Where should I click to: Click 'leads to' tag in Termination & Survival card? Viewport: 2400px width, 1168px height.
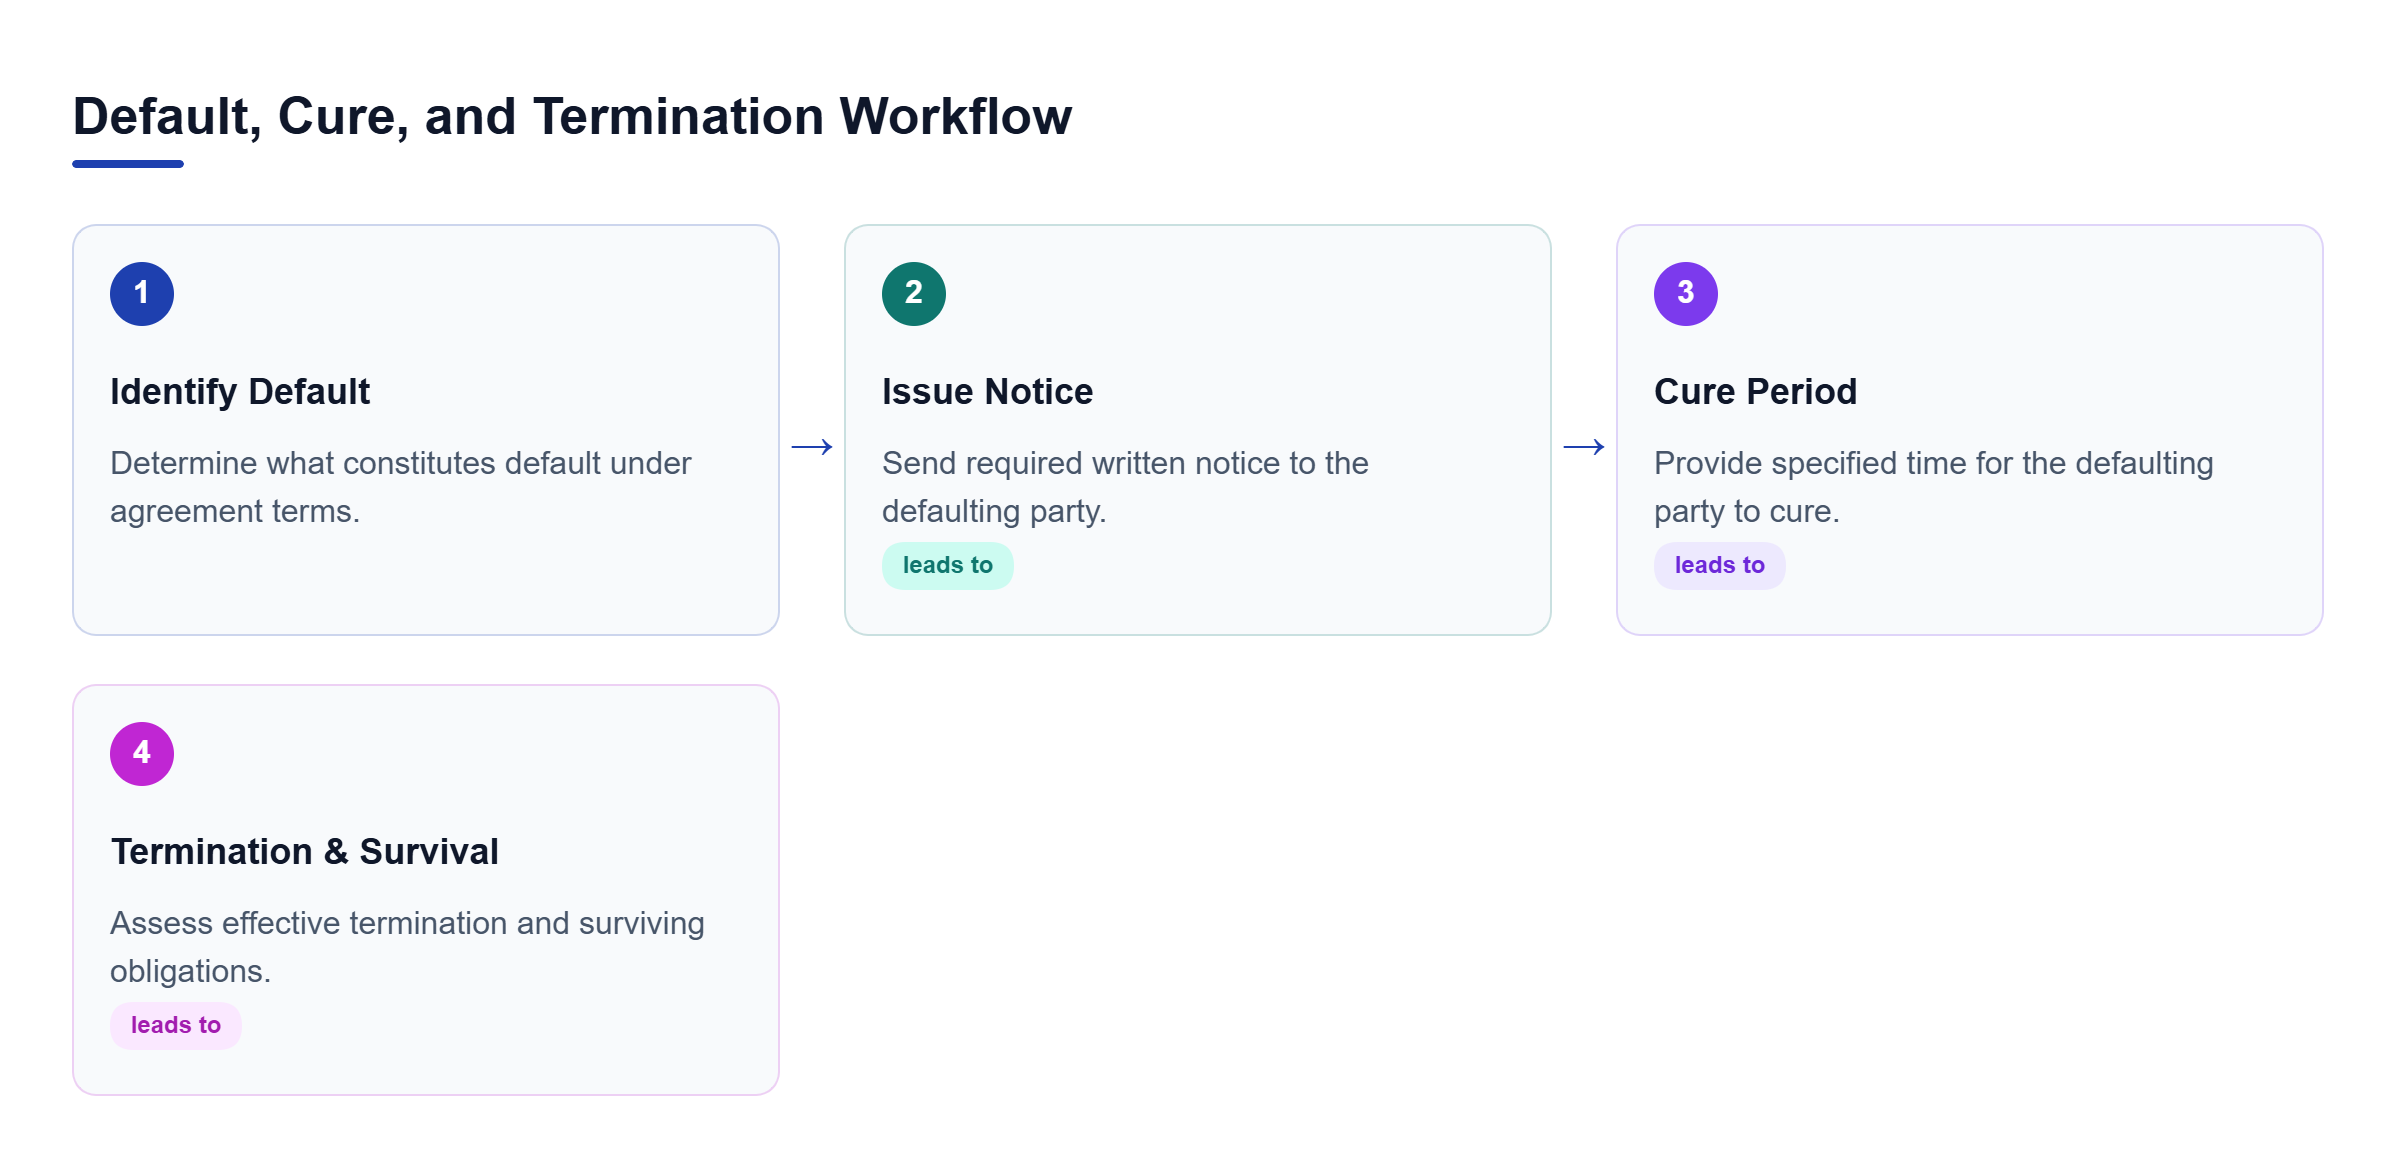pyautogui.click(x=176, y=1026)
